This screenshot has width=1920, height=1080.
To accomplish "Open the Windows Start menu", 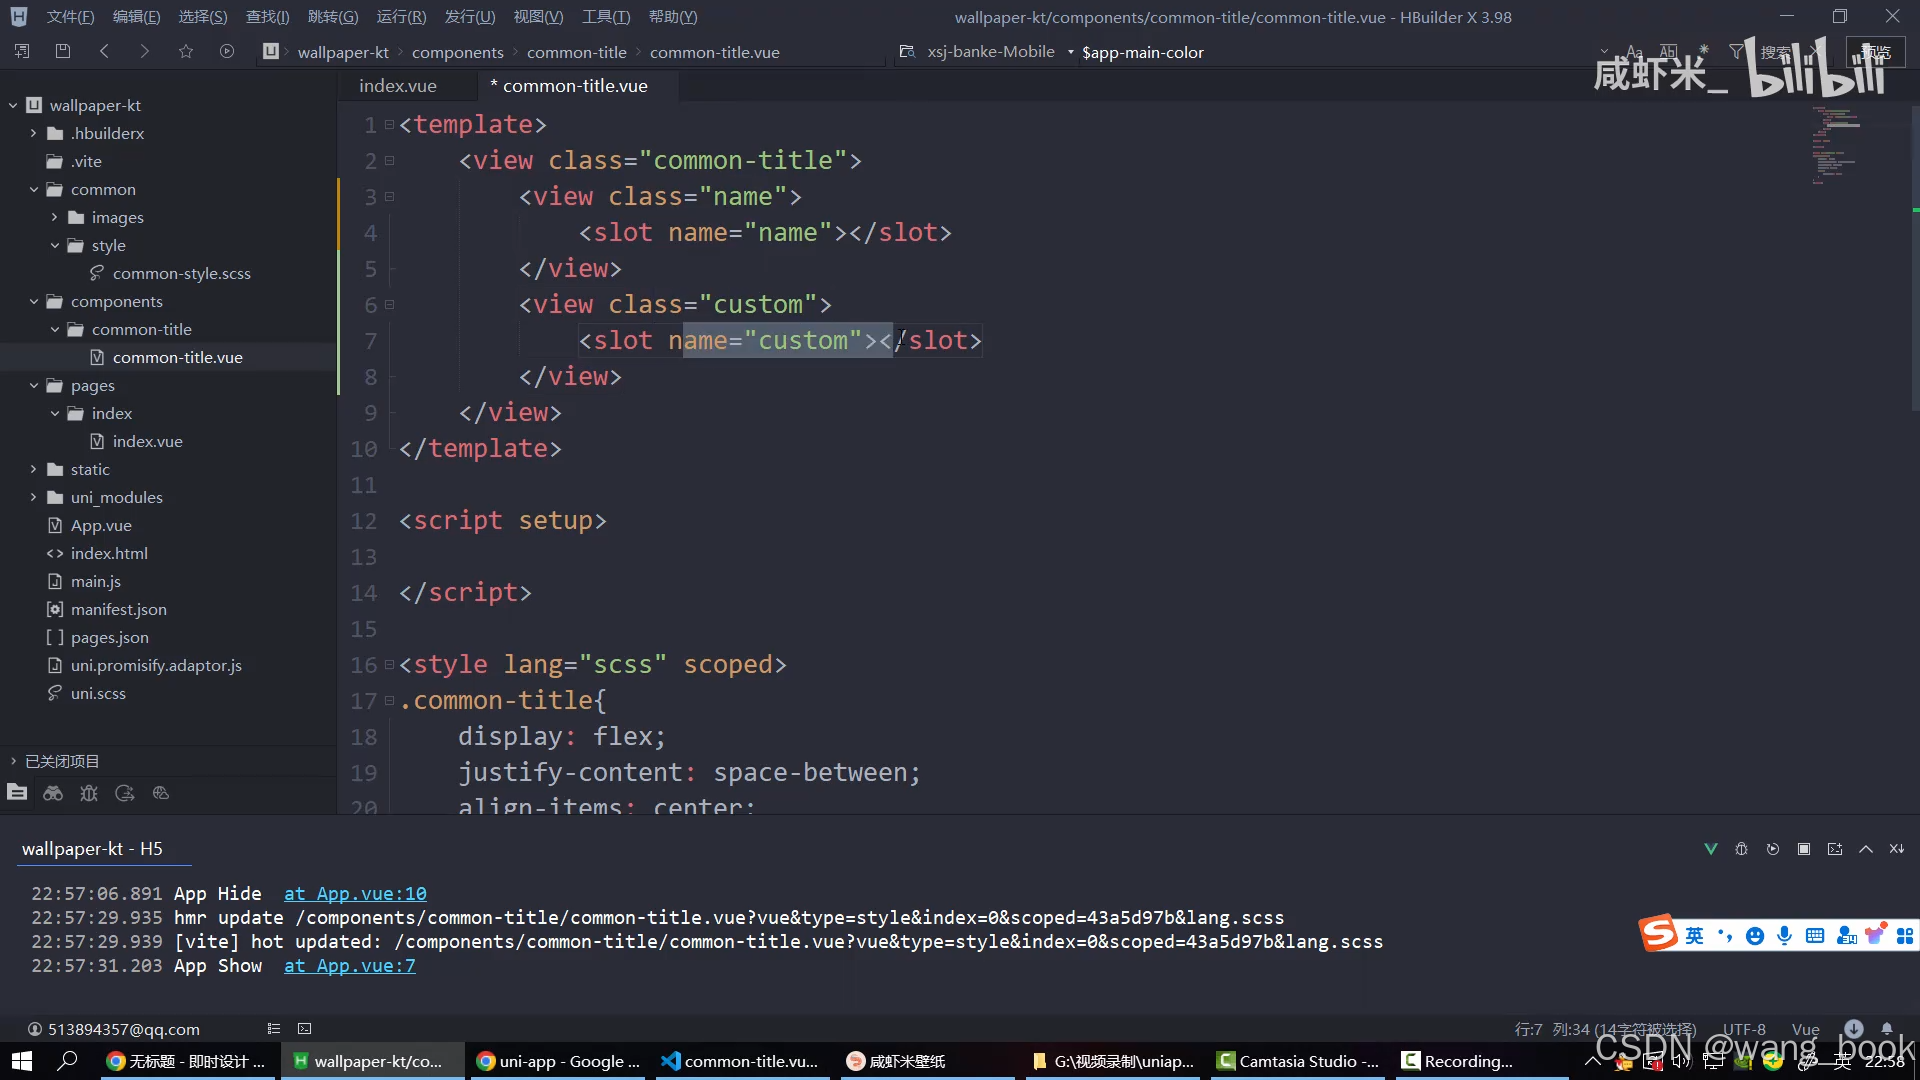I will pyautogui.click(x=22, y=1061).
